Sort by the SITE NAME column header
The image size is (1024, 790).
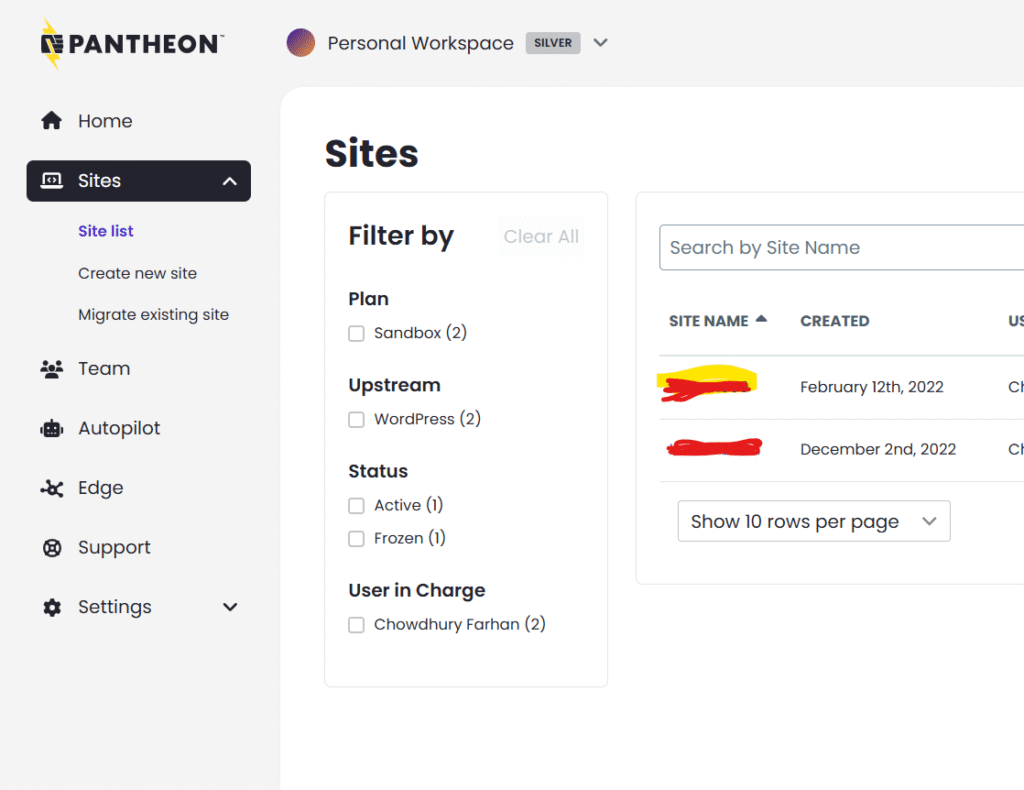709,321
